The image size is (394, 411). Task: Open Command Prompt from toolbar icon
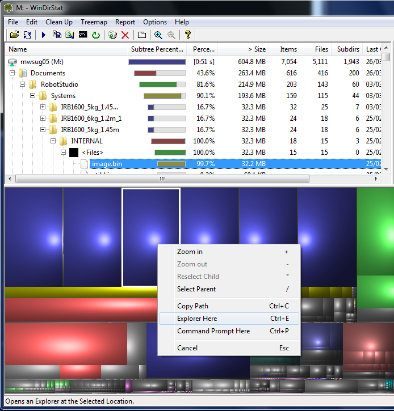point(83,35)
